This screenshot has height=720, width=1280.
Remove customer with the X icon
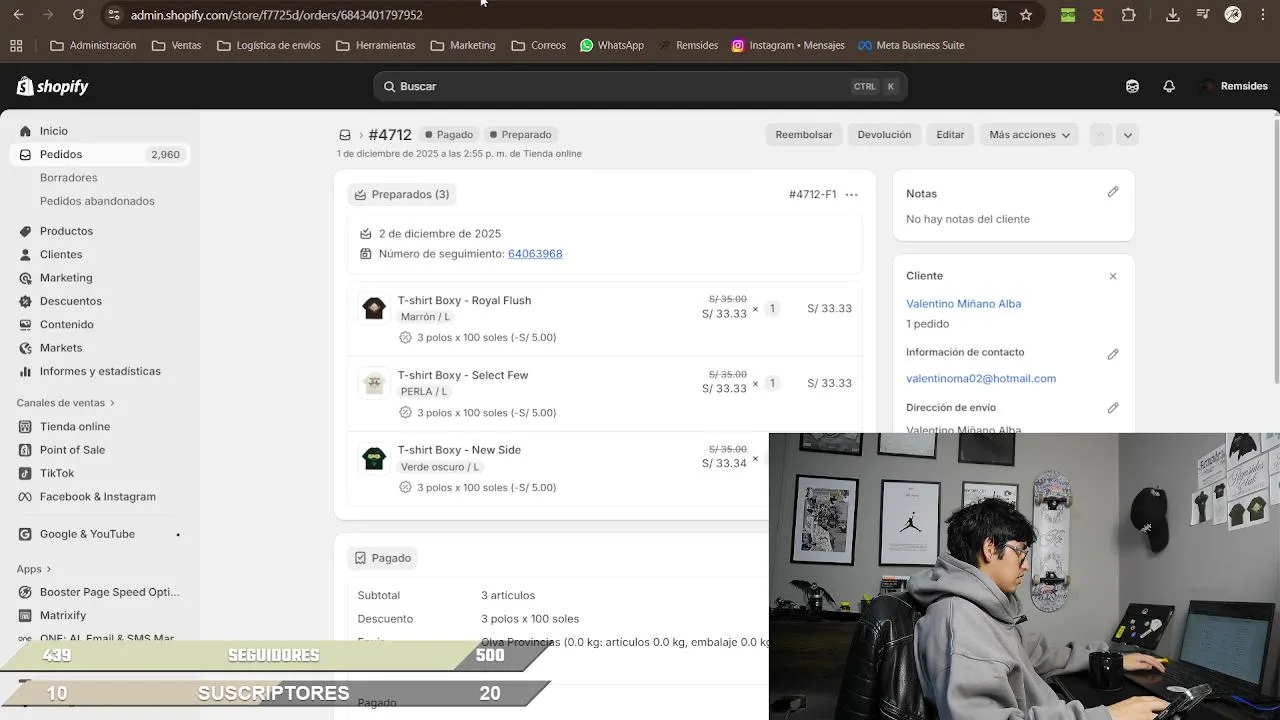(1113, 276)
